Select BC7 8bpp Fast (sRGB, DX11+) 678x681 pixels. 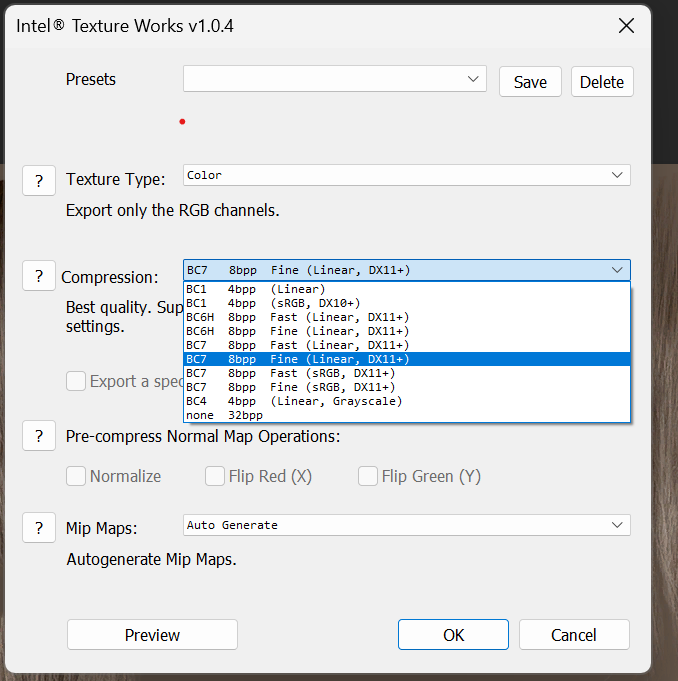click(407, 373)
